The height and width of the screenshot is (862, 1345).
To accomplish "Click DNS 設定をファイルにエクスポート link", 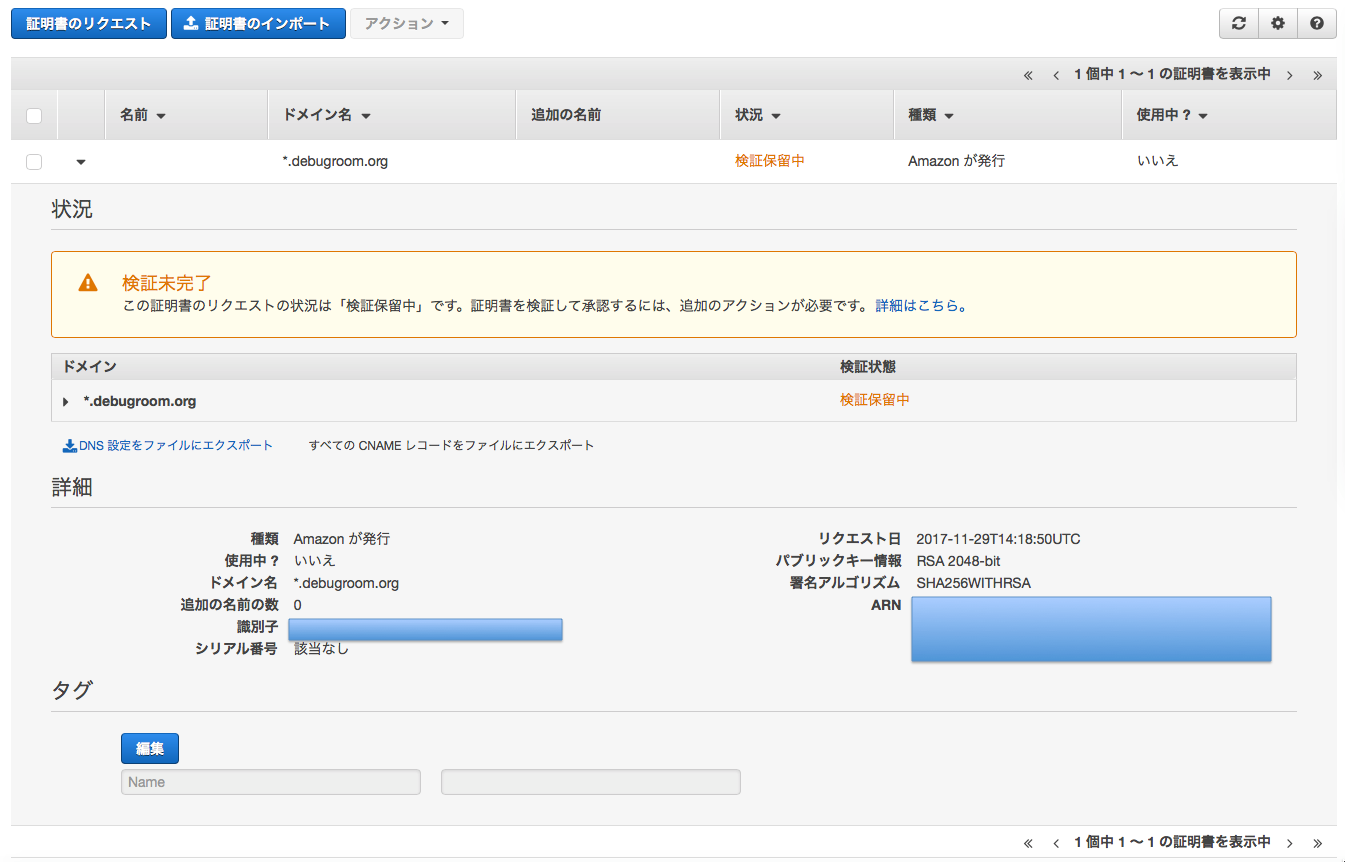I will 168,446.
